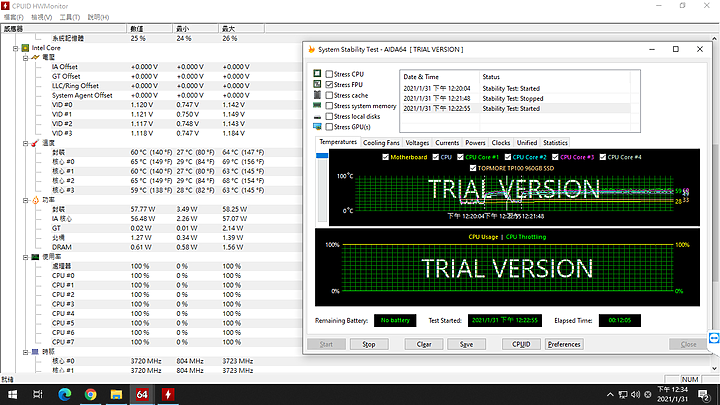
Task: Collapse the Intel Core tree node
Action: click(x=16, y=48)
